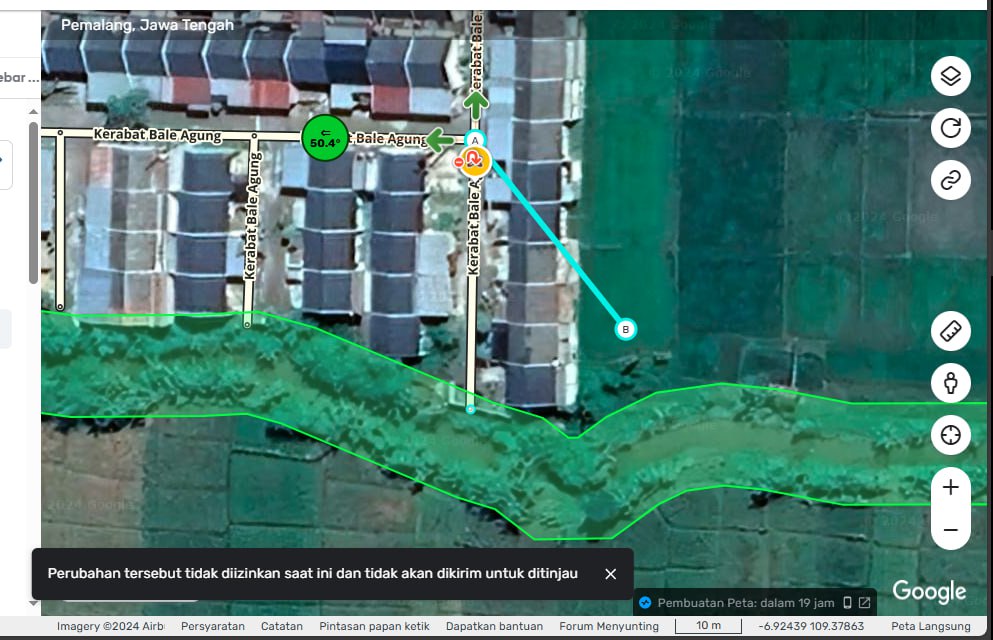The height and width of the screenshot is (640, 993).
Task: Click the orange U-turn restriction icon
Action: [475, 160]
